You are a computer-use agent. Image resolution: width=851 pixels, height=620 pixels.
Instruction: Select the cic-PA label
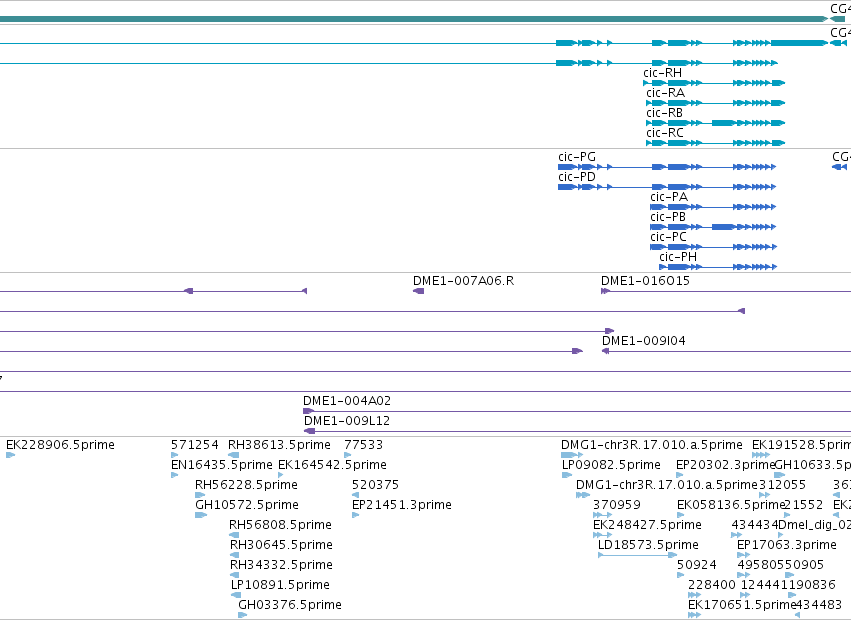pyautogui.click(x=669, y=197)
